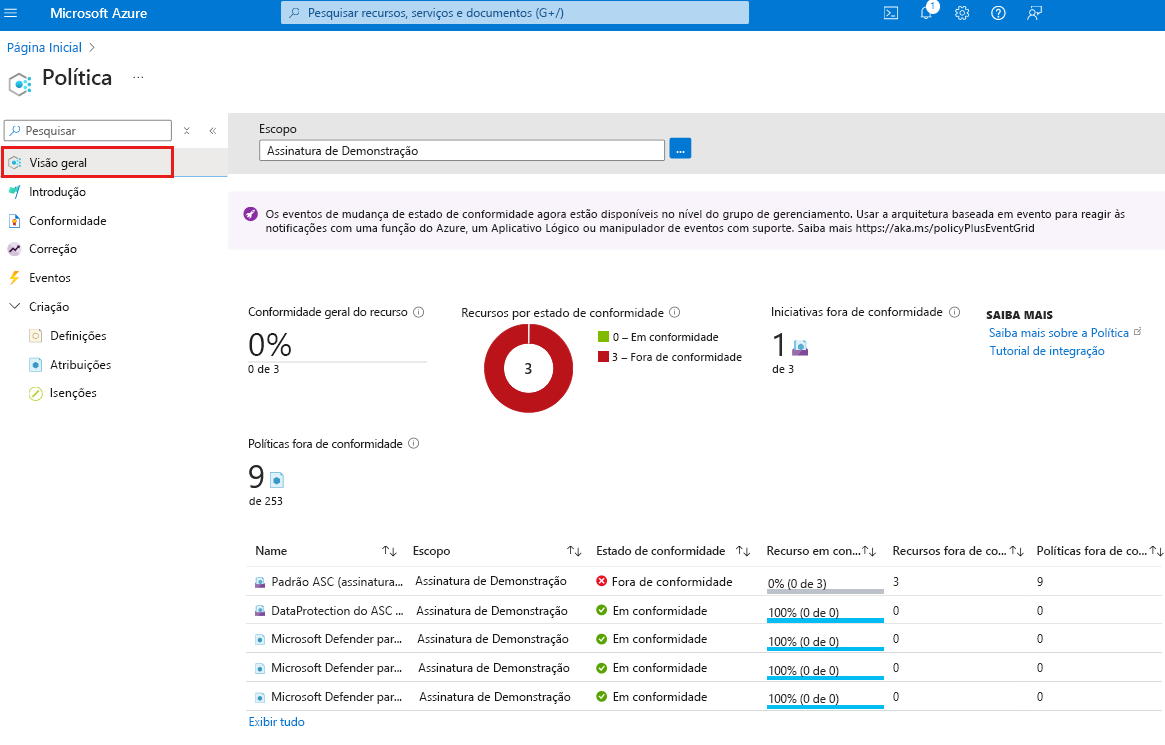This screenshot has width=1165, height=745.
Task: Open portal settings gear
Action: pos(962,13)
